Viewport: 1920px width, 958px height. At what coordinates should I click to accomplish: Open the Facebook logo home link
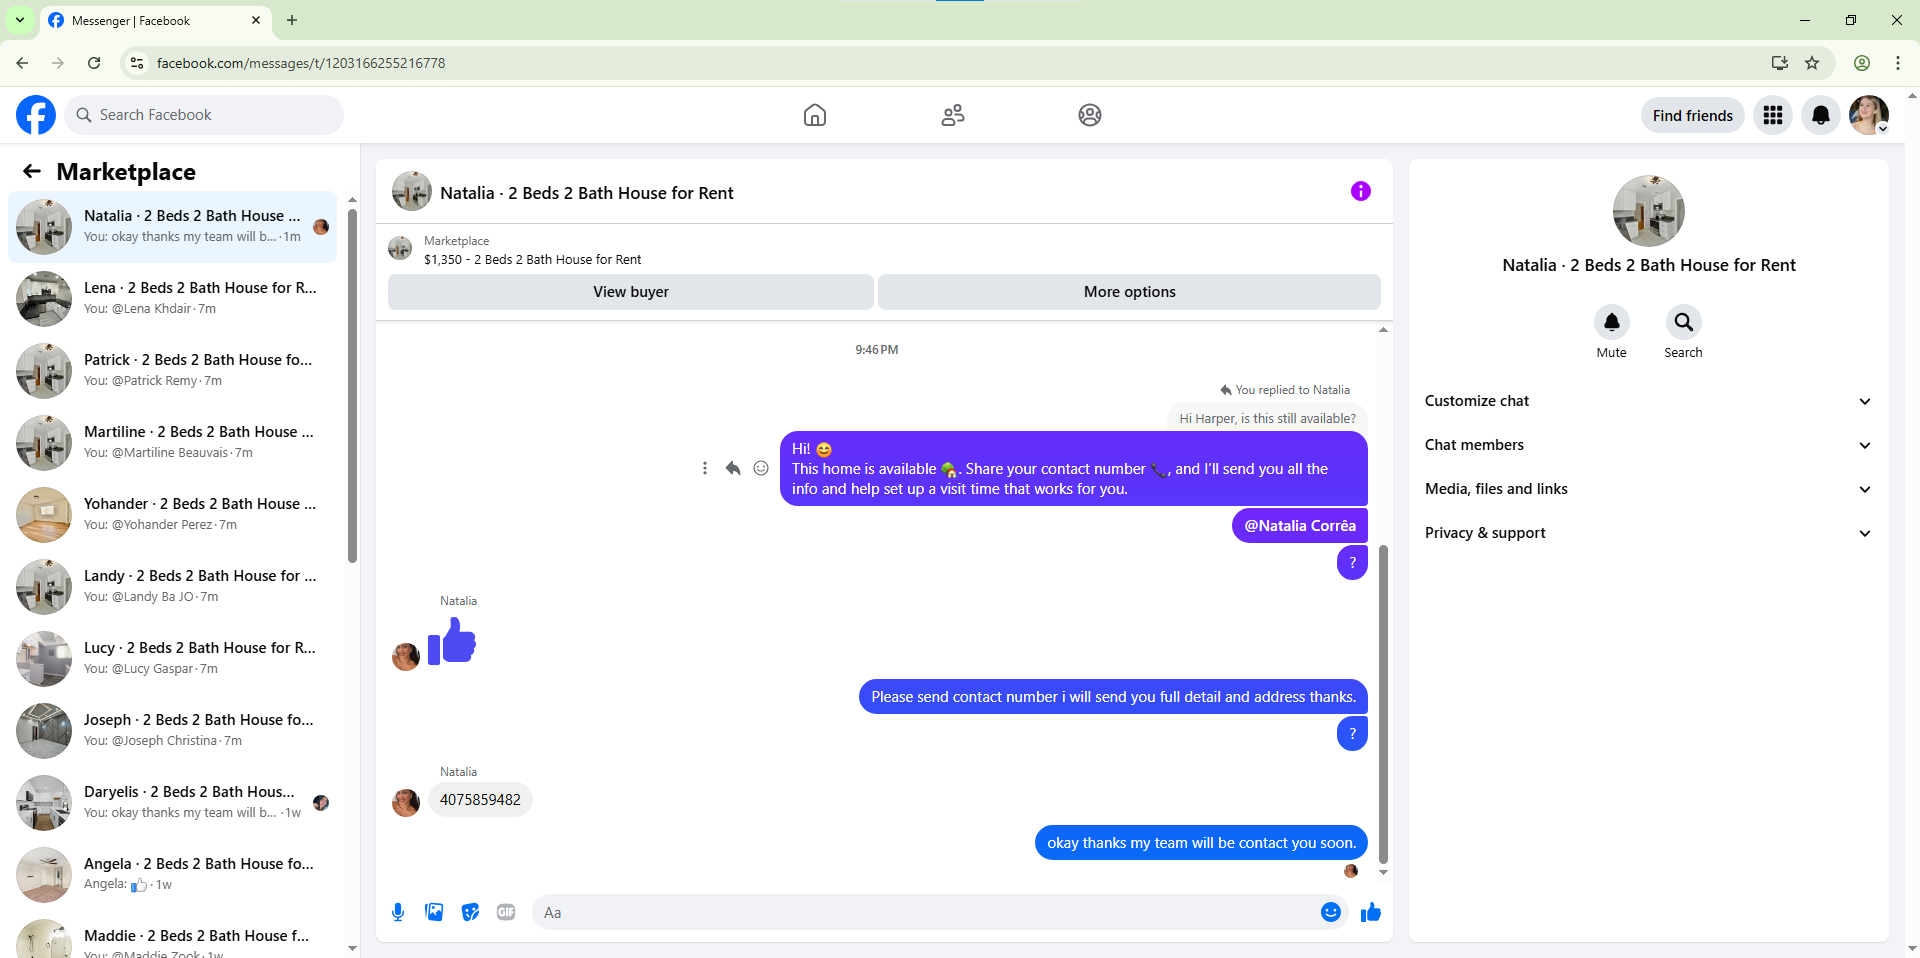(x=36, y=115)
